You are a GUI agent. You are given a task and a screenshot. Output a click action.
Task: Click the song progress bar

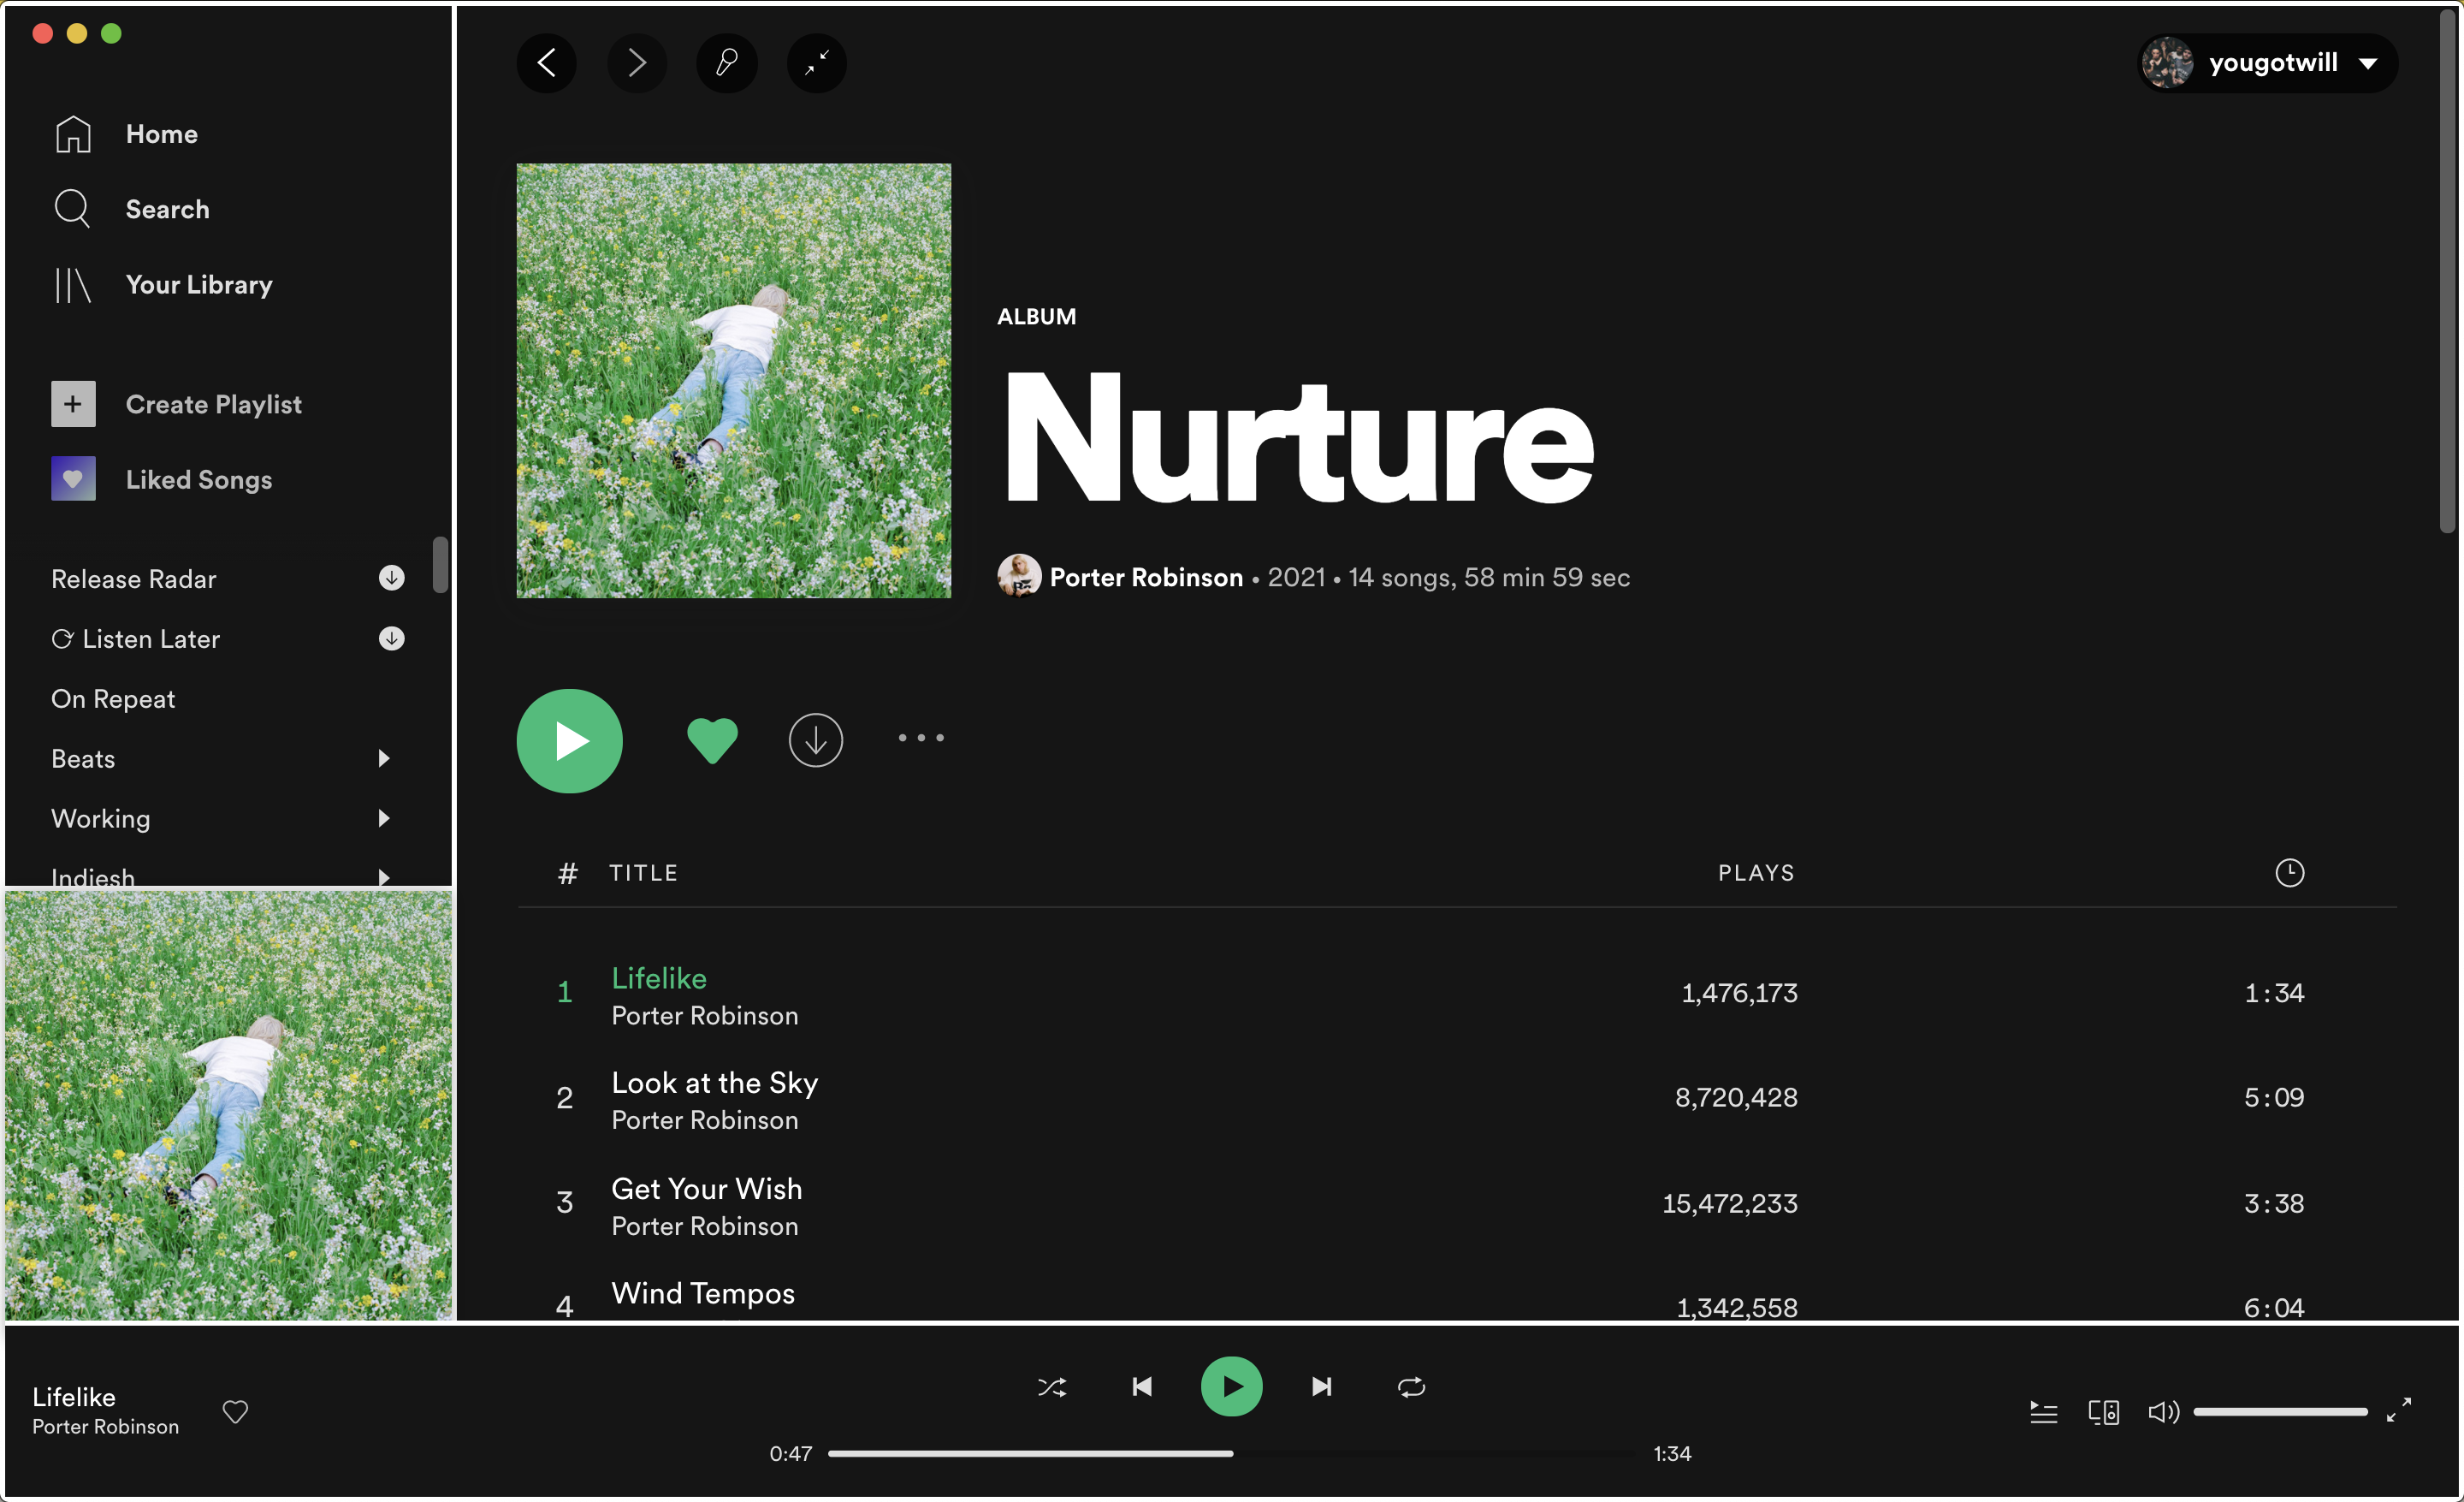pos(1230,1453)
